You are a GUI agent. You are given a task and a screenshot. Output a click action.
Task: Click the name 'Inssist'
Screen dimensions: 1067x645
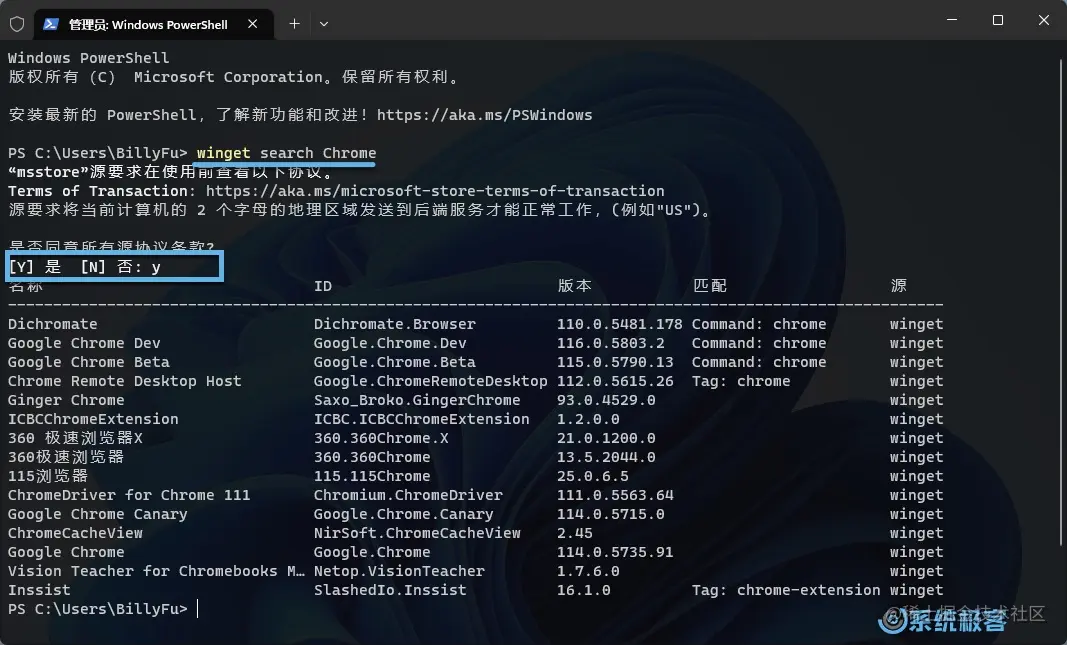coord(39,591)
